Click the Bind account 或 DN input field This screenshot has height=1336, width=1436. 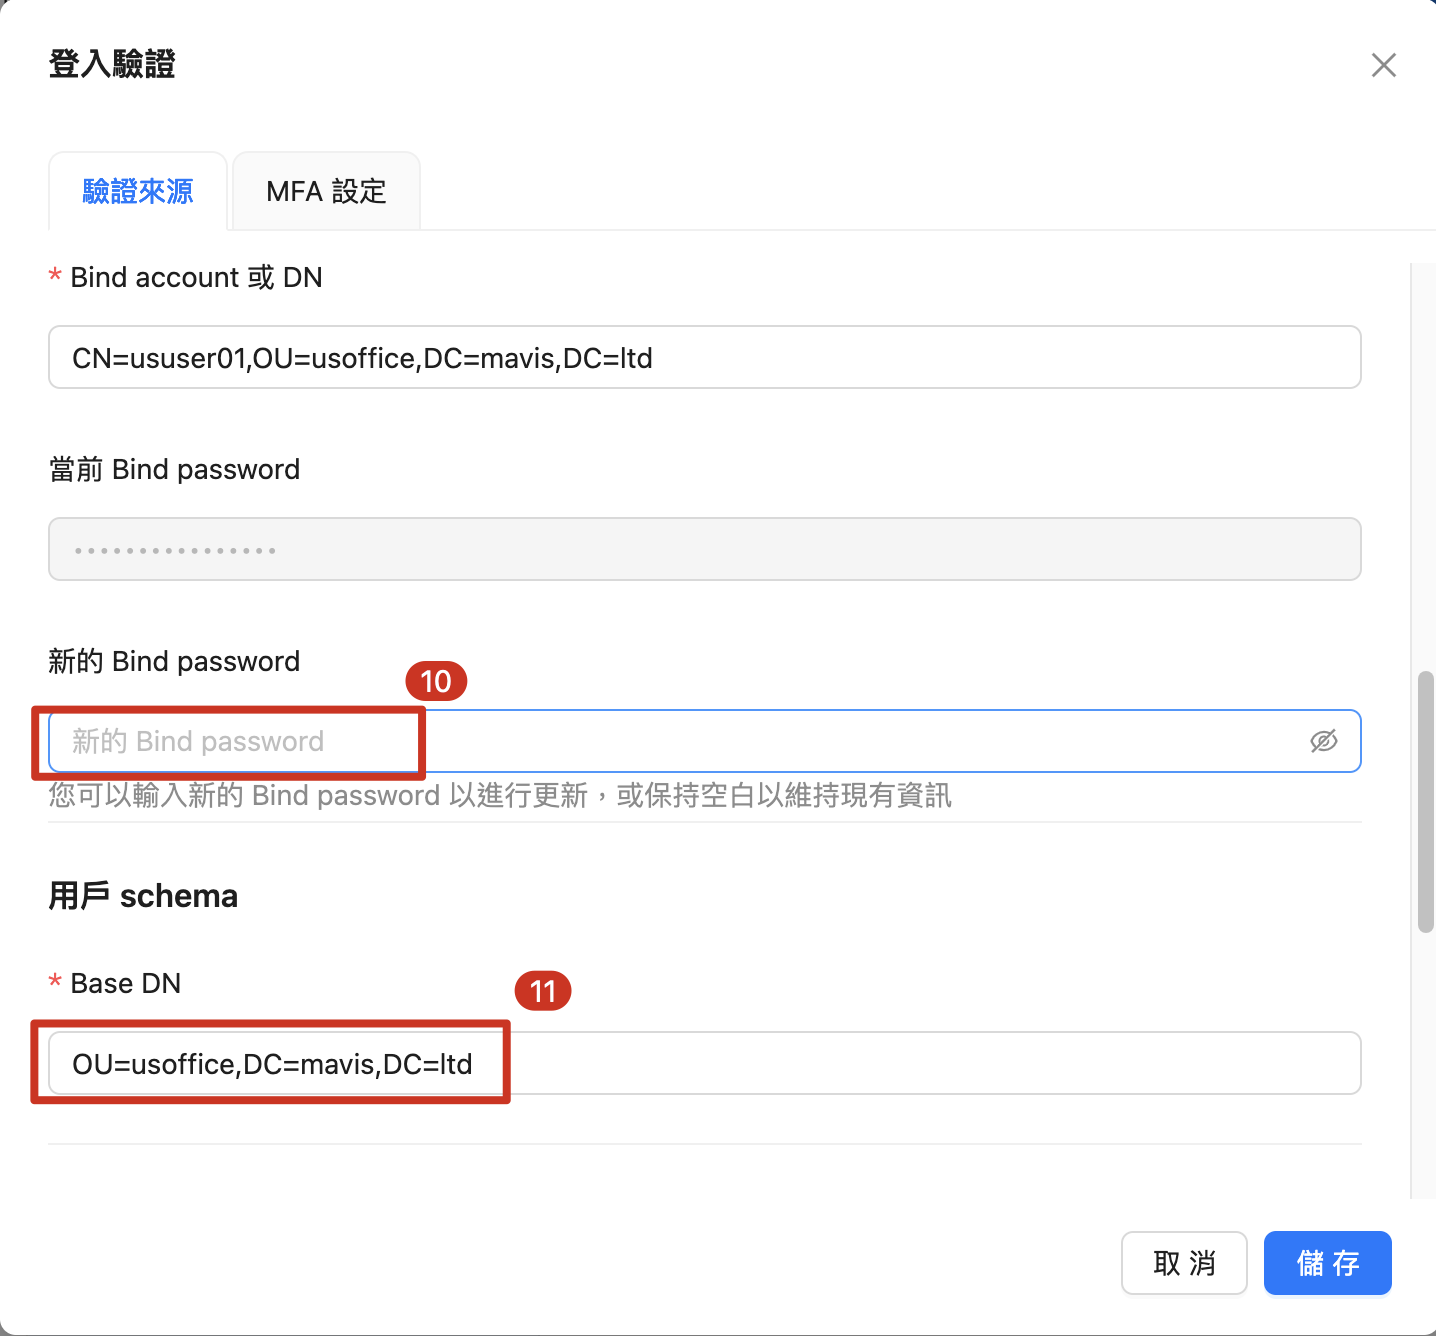[704, 357]
